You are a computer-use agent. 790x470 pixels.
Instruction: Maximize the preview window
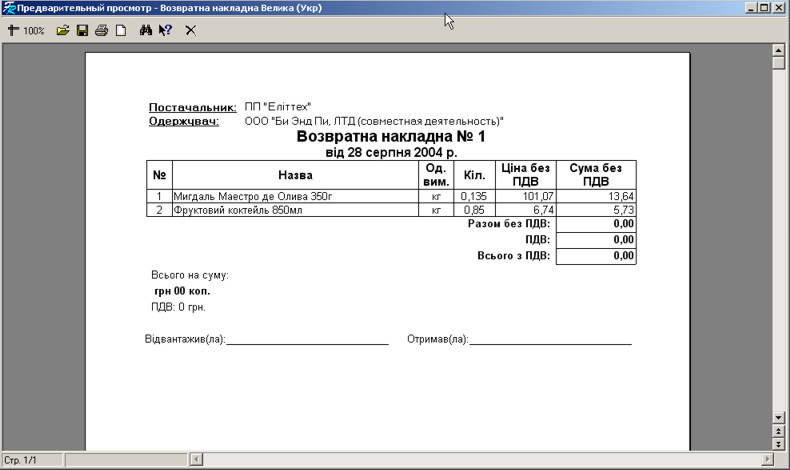(765, 7)
